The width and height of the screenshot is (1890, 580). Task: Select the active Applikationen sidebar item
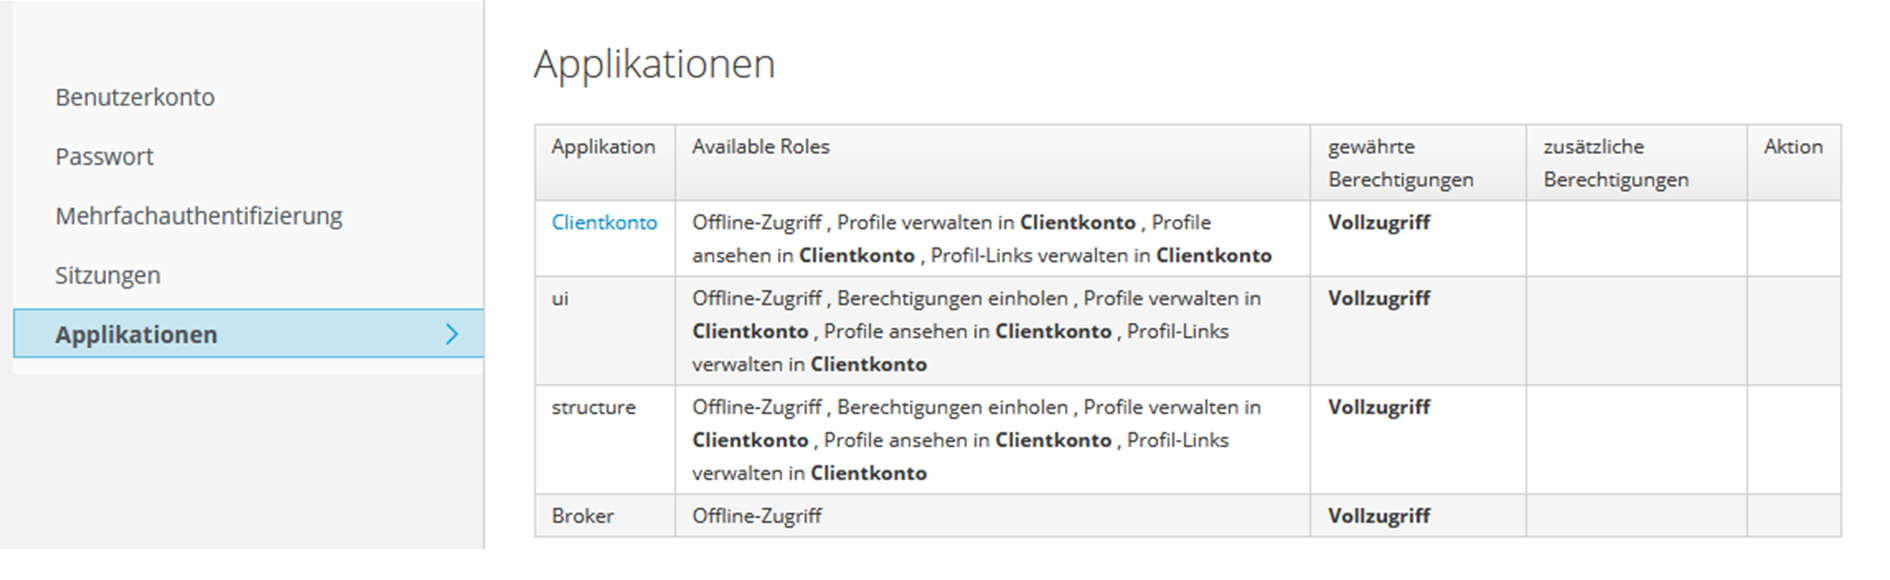(x=136, y=334)
